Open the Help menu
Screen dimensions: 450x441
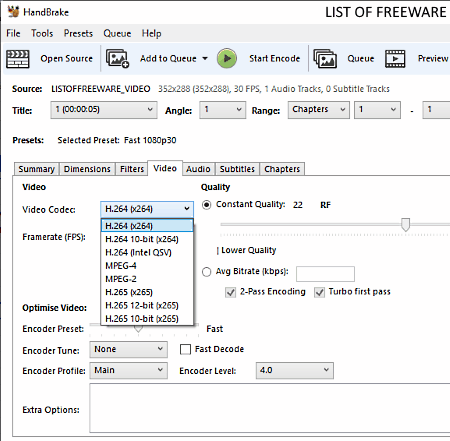(151, 33)
